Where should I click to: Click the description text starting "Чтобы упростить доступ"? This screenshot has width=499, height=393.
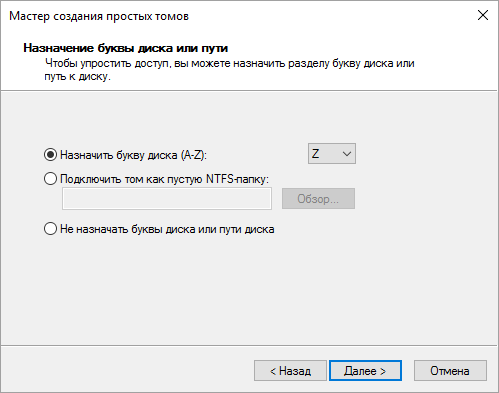[229, 70]
